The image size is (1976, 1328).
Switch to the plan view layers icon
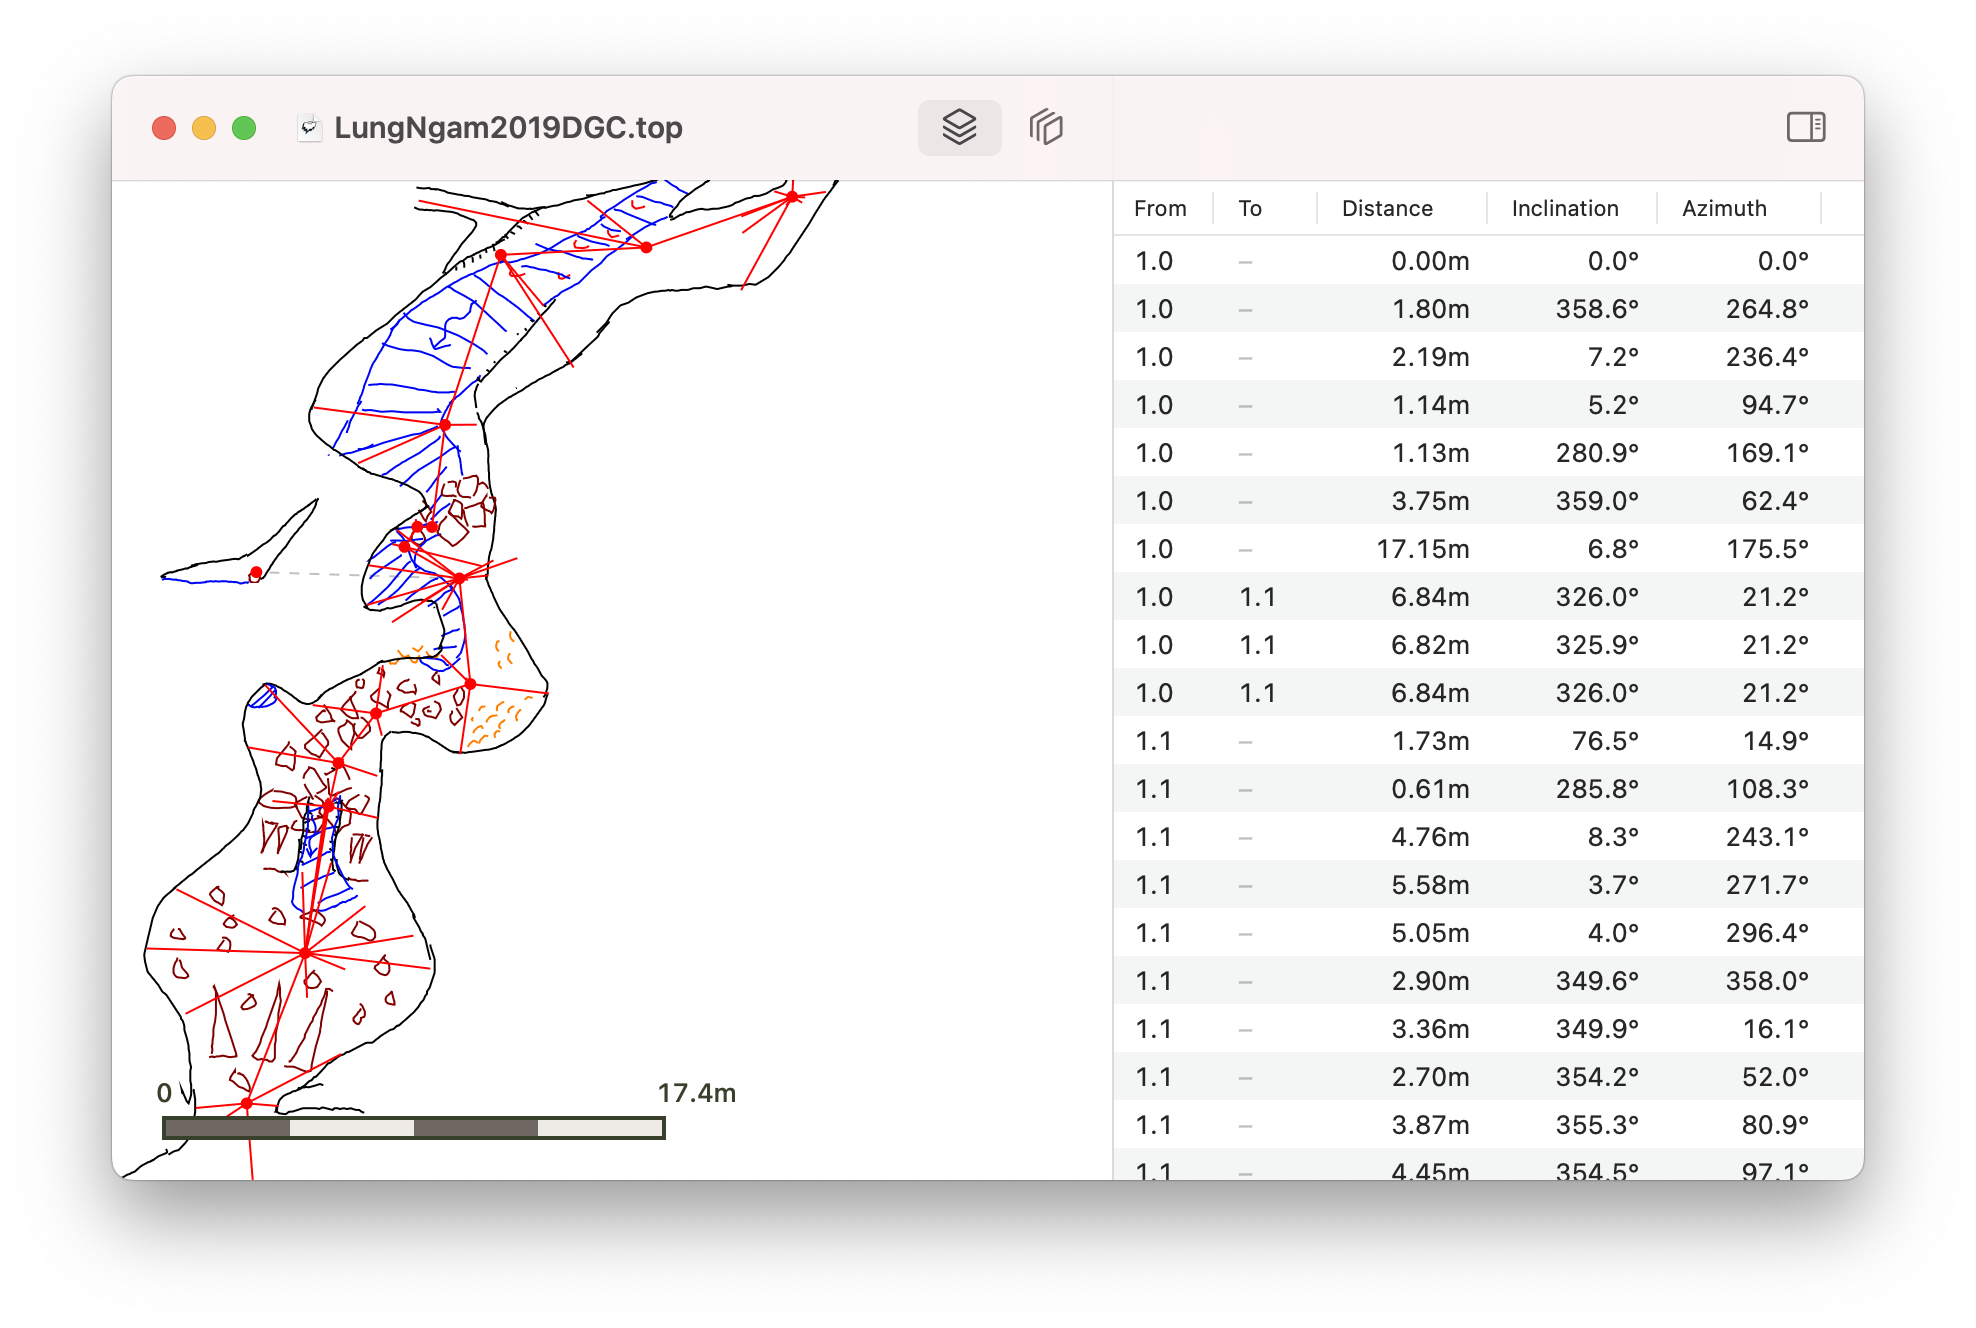pyautogui.click(x=959, y=127)
